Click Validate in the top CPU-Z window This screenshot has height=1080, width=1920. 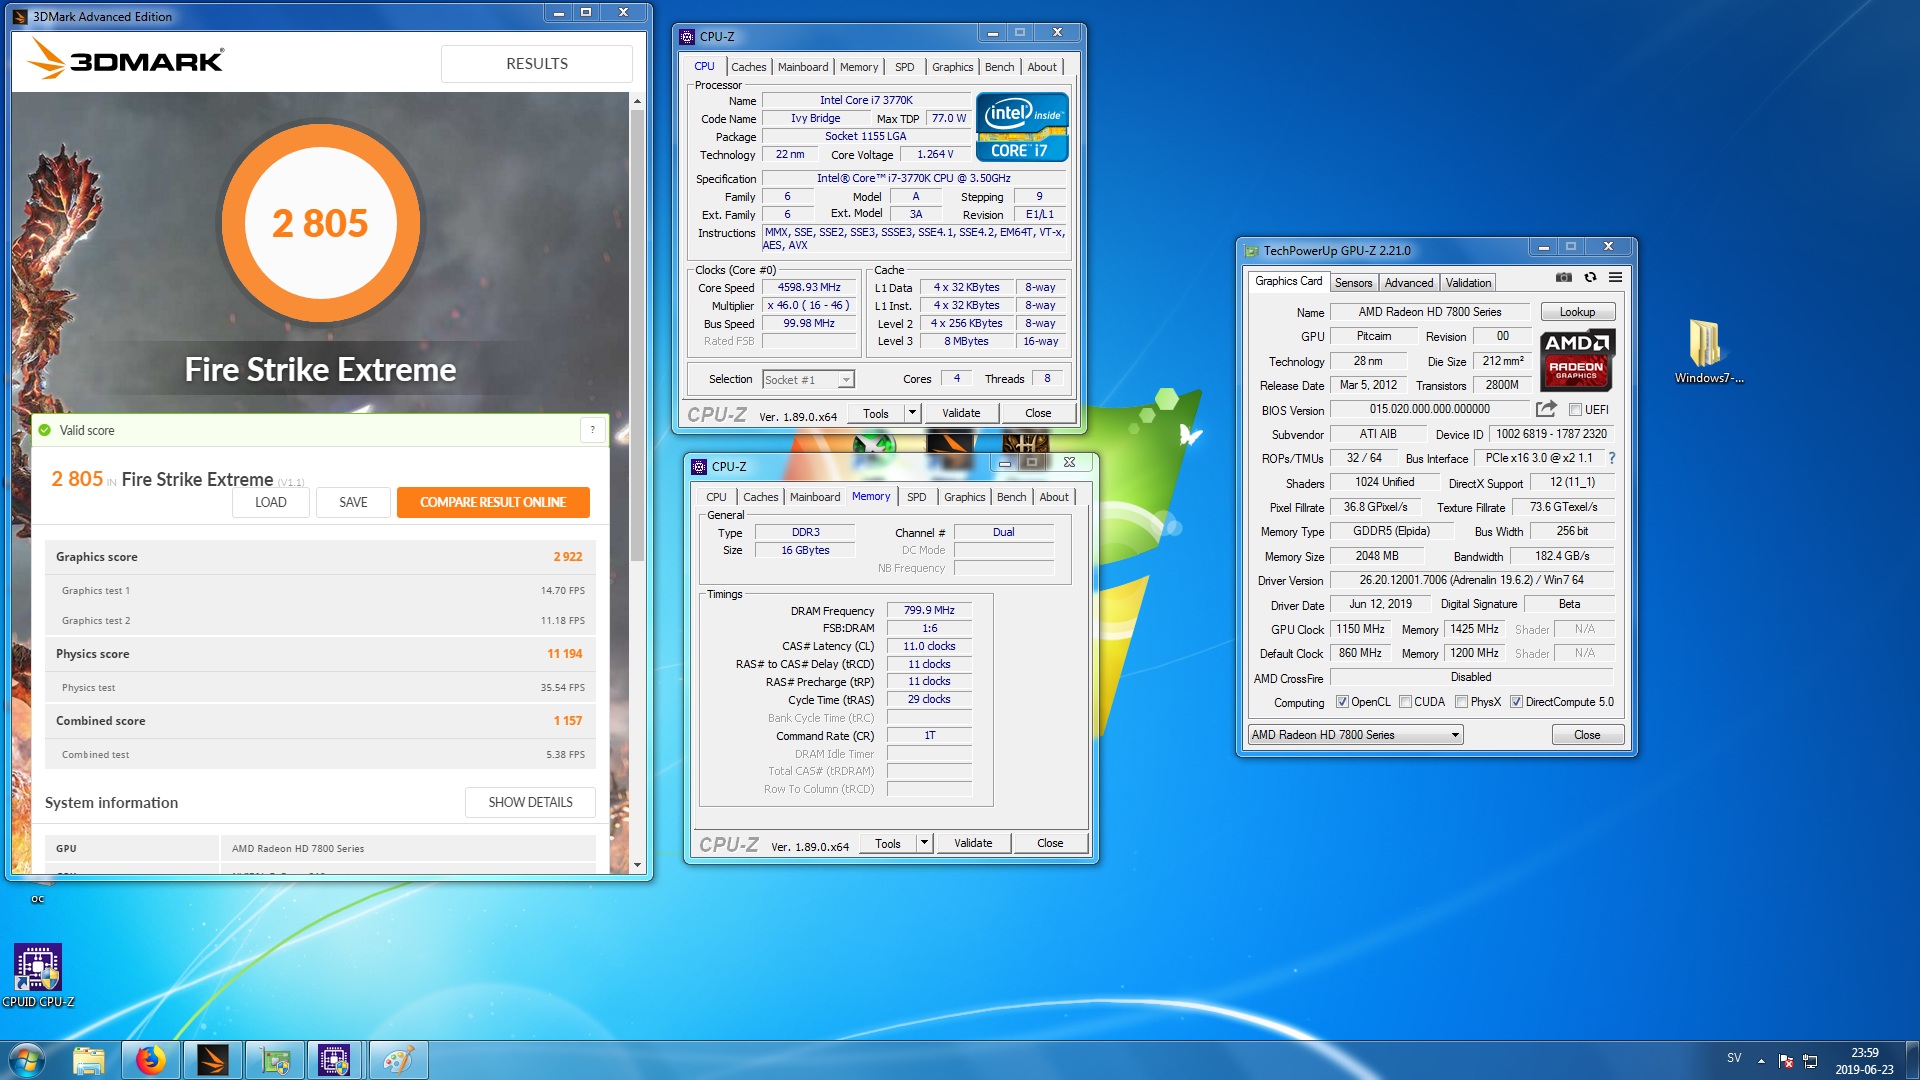[x=961, y=413]
